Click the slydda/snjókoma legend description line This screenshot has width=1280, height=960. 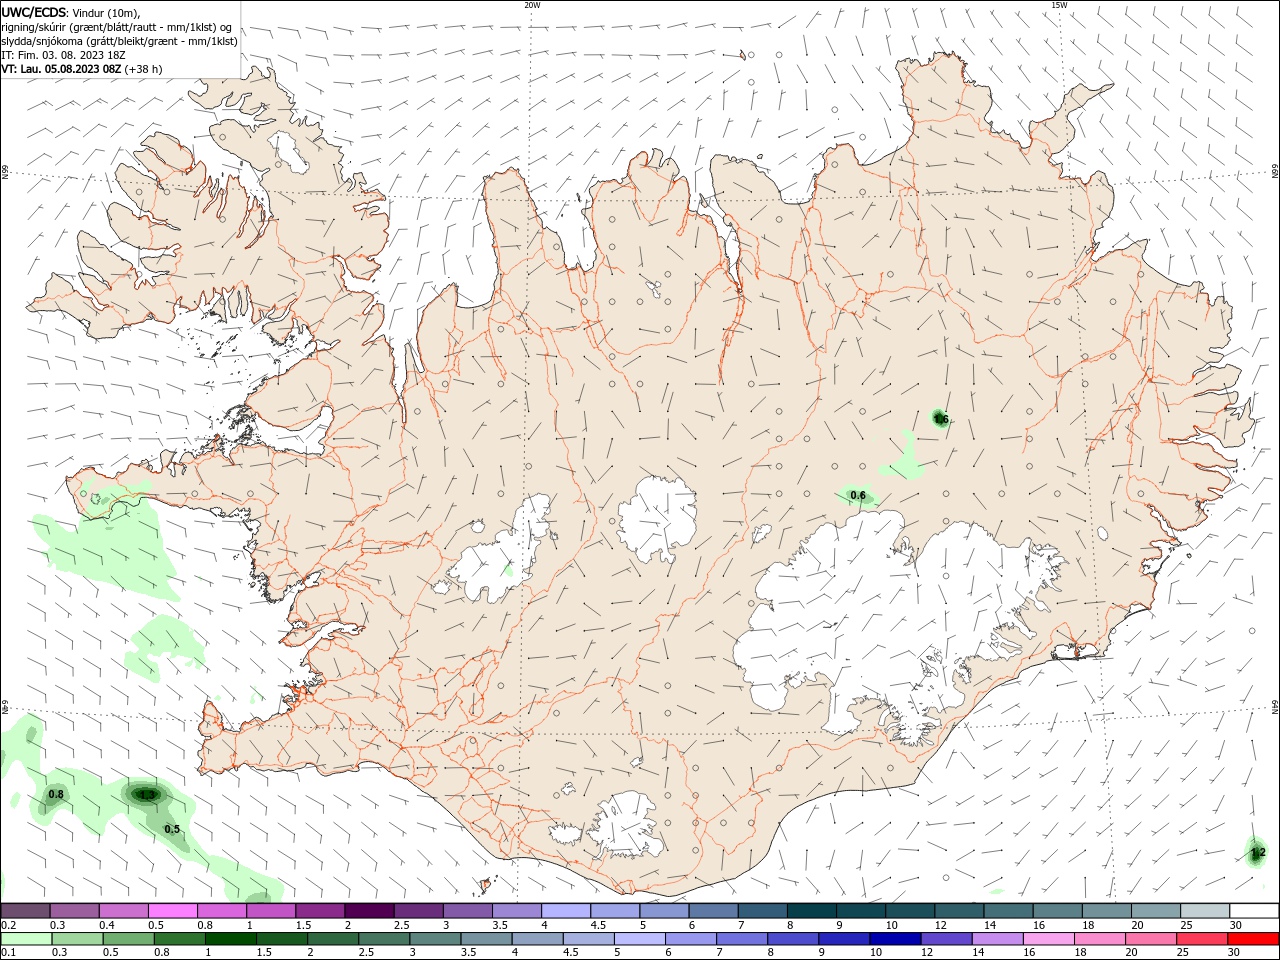119,41
